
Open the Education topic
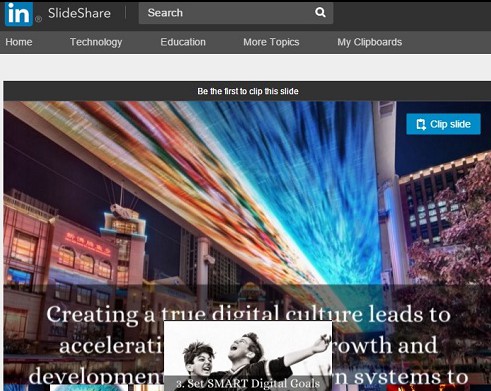pos(183,42)
